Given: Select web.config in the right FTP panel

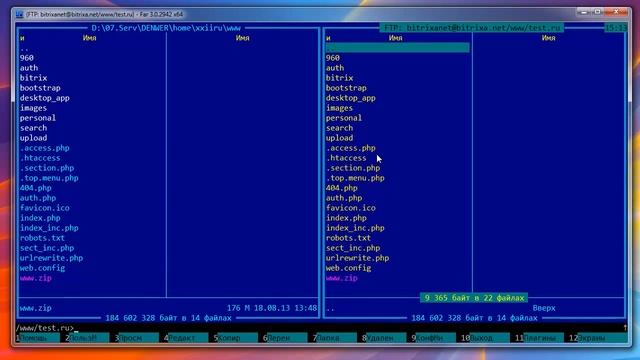Looking at the screenshot, I should (x=348, y=268).
